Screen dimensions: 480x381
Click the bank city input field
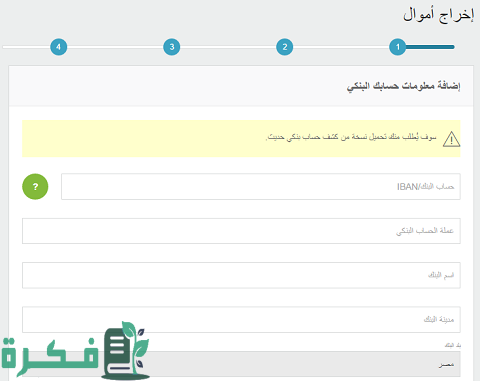click(x=241, y=320)
